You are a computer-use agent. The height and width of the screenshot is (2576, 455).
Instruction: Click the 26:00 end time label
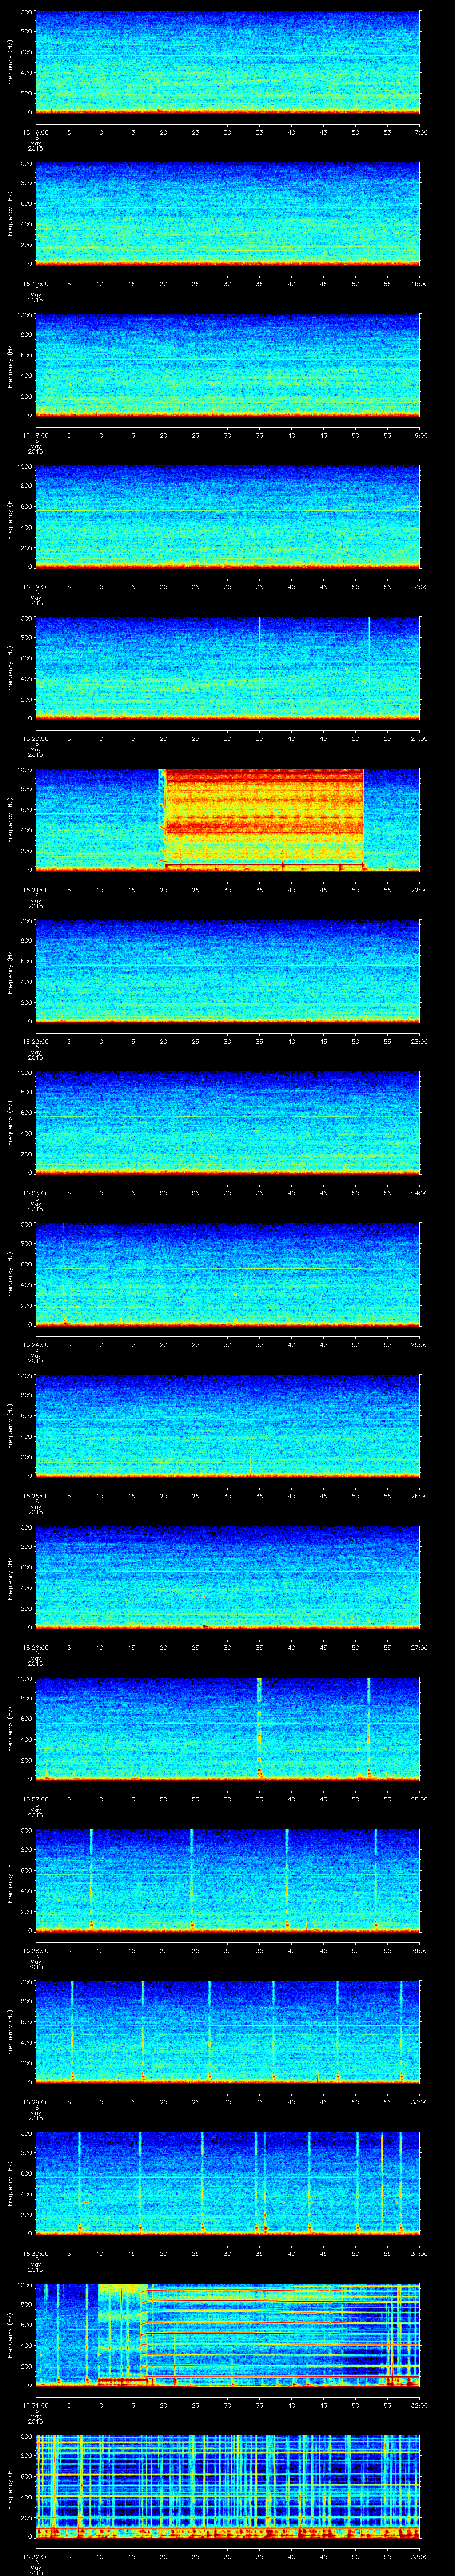tap(419, 1496)
